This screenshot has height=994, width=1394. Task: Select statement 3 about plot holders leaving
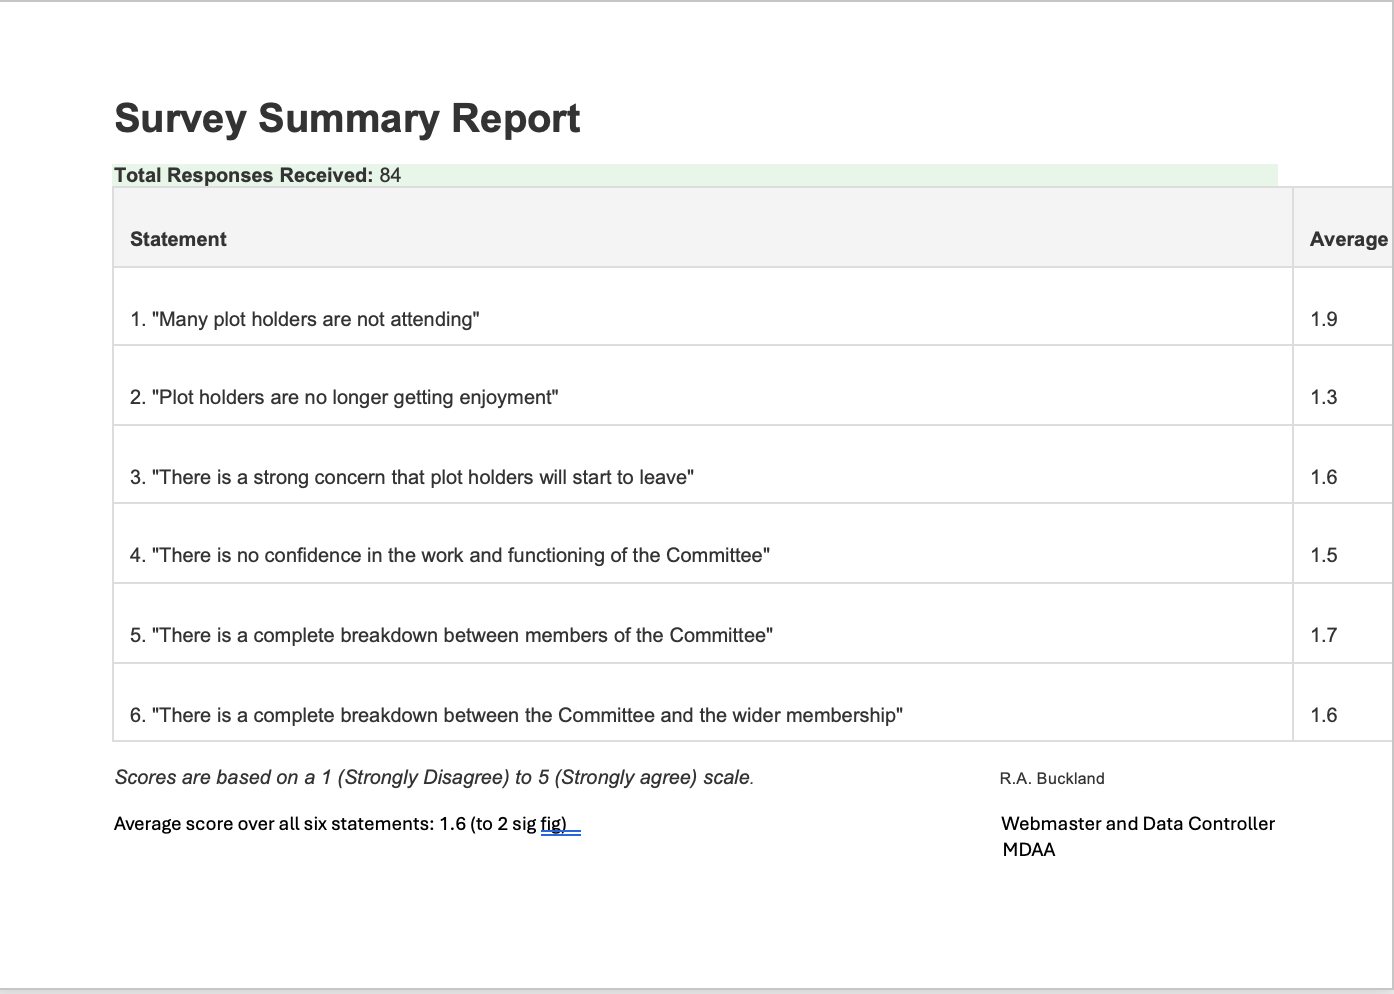410,477
